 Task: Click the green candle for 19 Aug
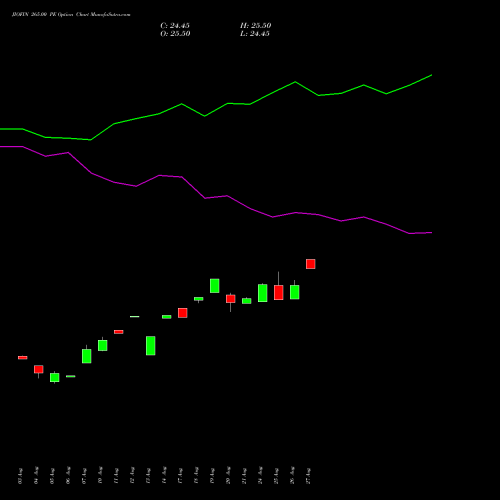pyautogui.click(x=215, y=286)
